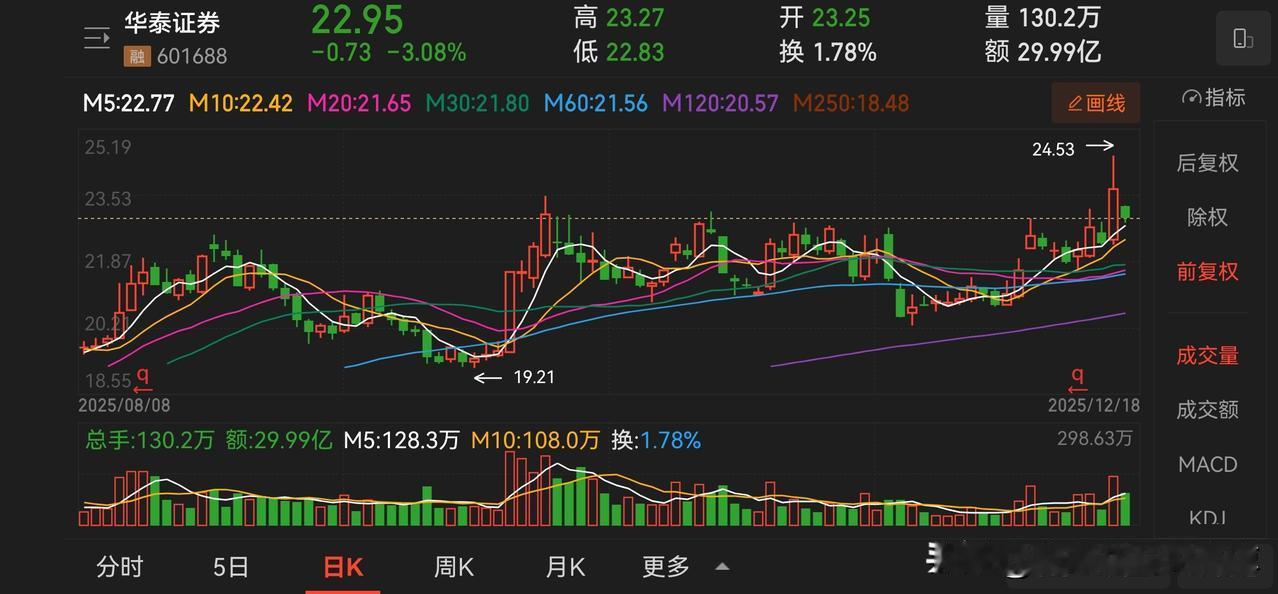
Task: Click the red q marker near 2025/12/18
Action: (x=1077, y=379)
